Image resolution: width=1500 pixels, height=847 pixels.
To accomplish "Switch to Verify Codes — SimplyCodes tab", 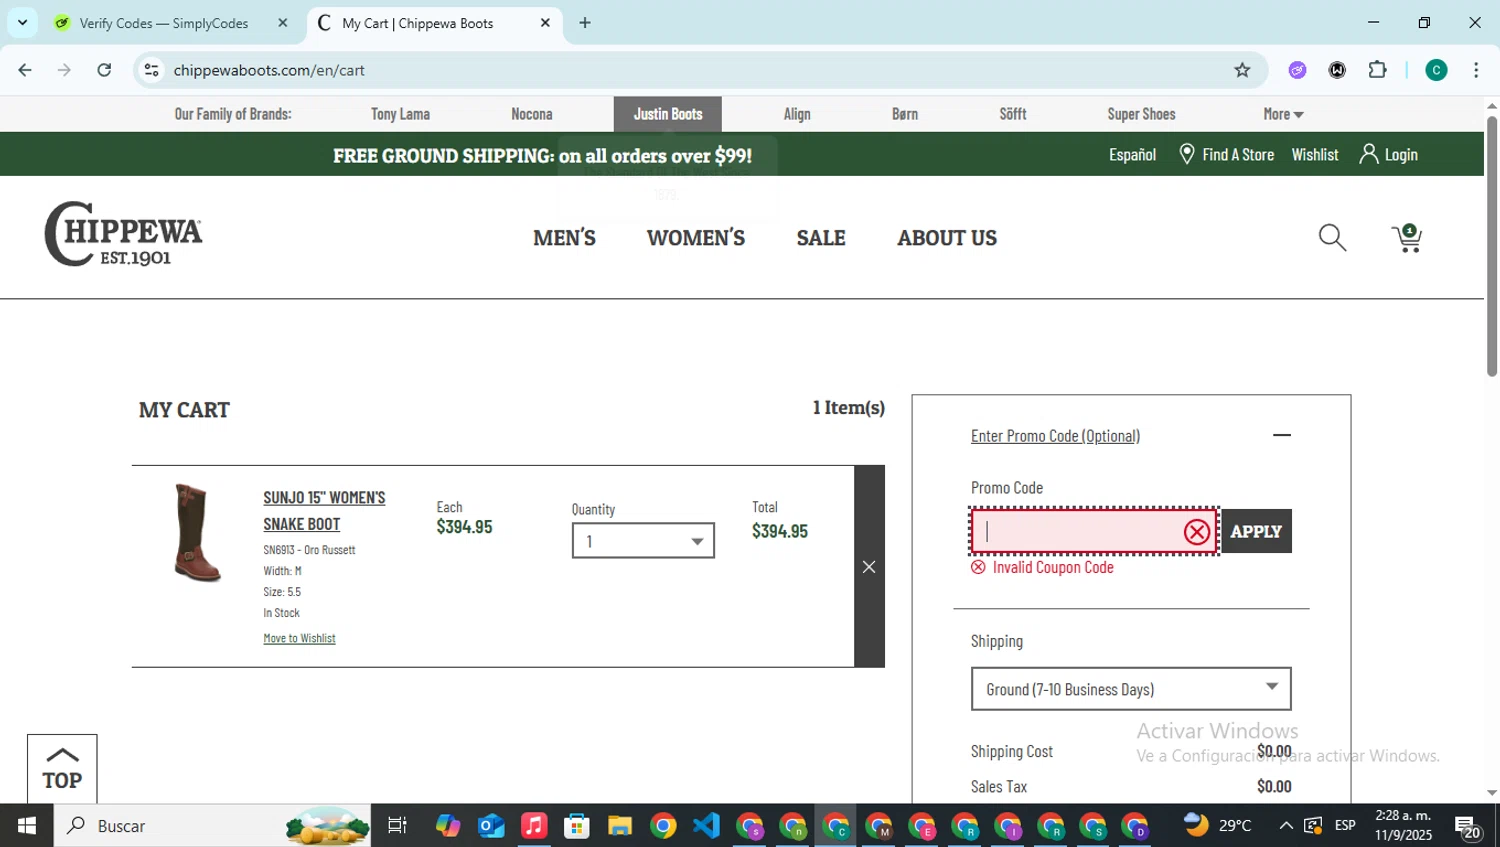I will click(164, 23).
